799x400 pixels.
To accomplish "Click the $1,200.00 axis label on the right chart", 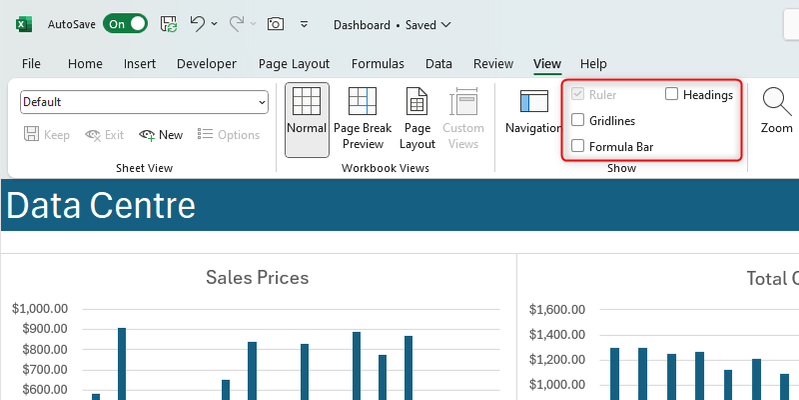I will click(x=557, y=360).
